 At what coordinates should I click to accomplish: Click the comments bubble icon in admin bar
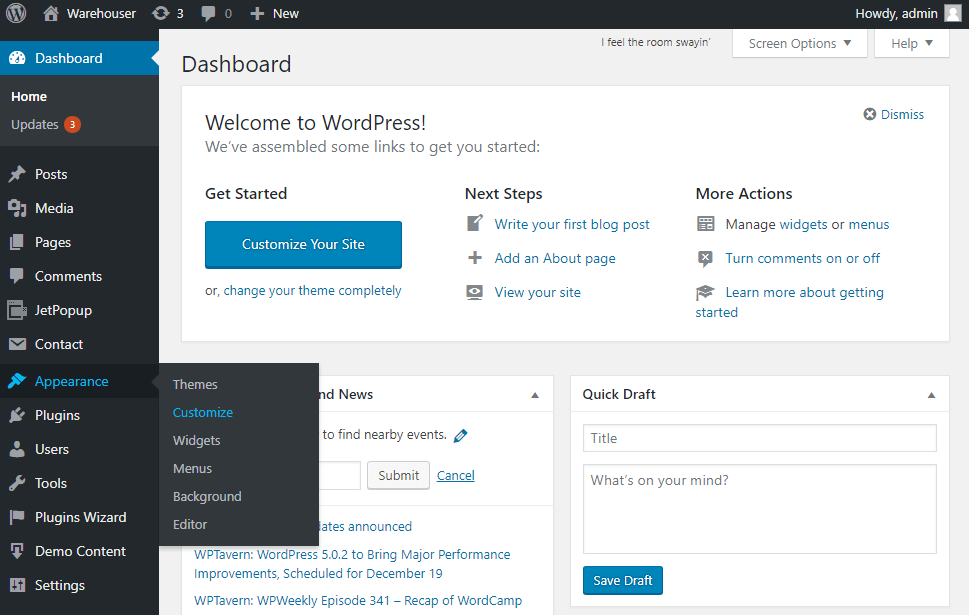(x=208, y=14)
